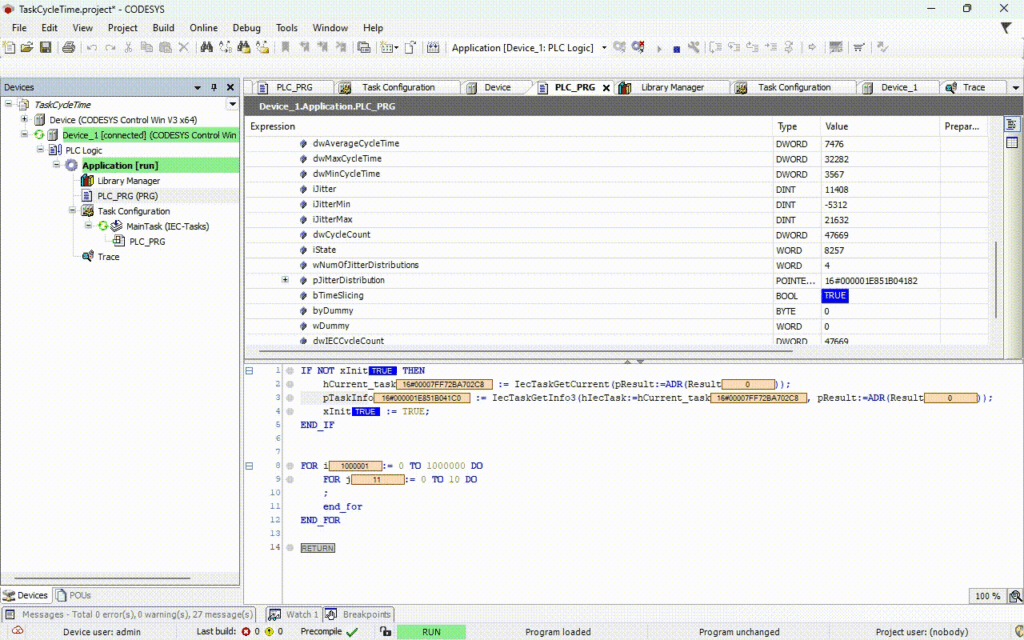This screenshot has height=640, width=1024.
Task: Click the Breakpoints panel button
Action: click(359, 615)
